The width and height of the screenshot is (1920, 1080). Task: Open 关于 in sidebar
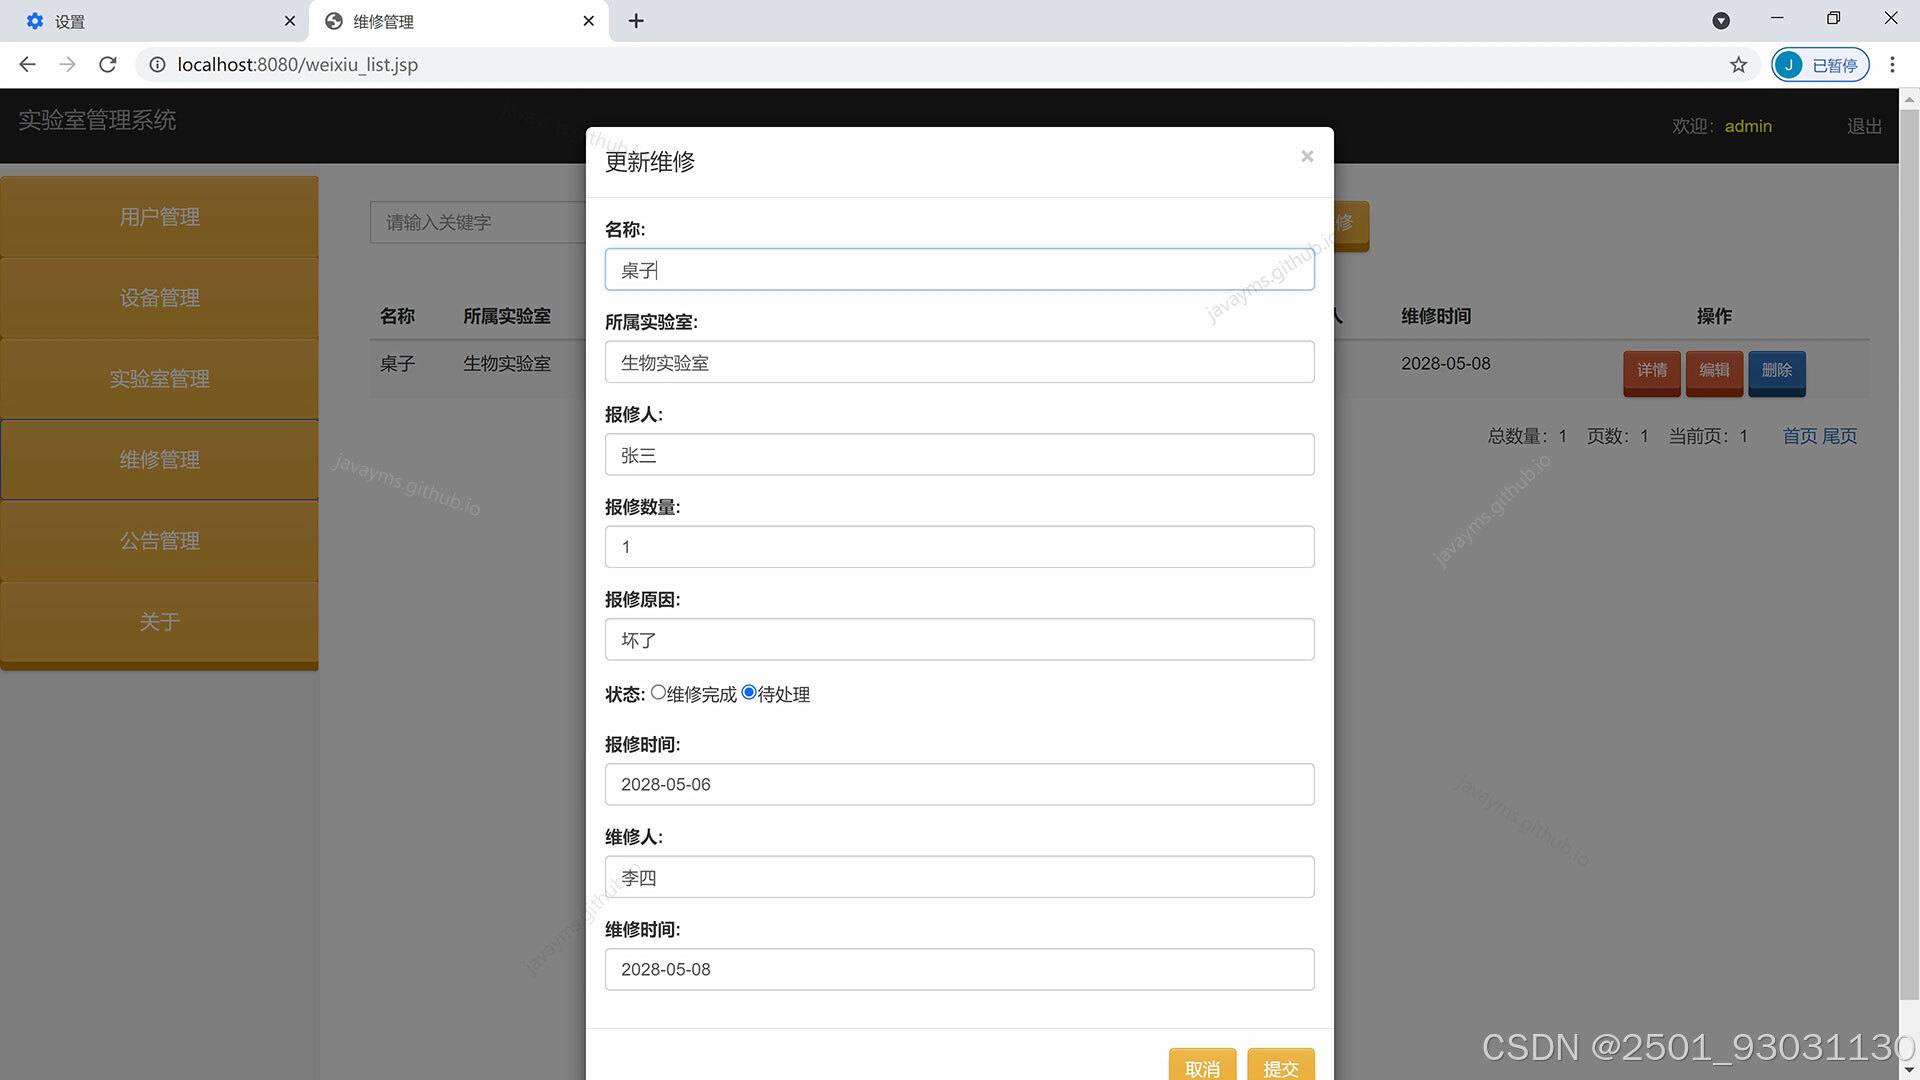pos(159,622)
